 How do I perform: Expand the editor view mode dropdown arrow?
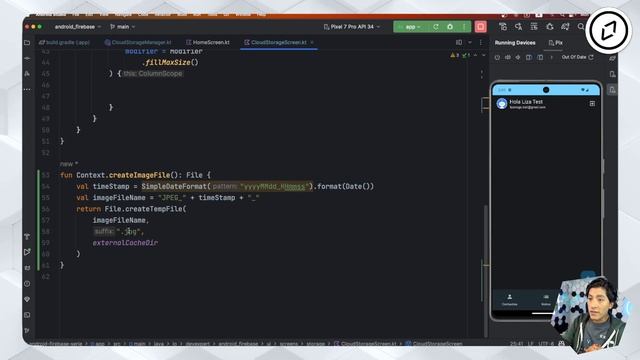pyautogui.click(x=470, y=42)
